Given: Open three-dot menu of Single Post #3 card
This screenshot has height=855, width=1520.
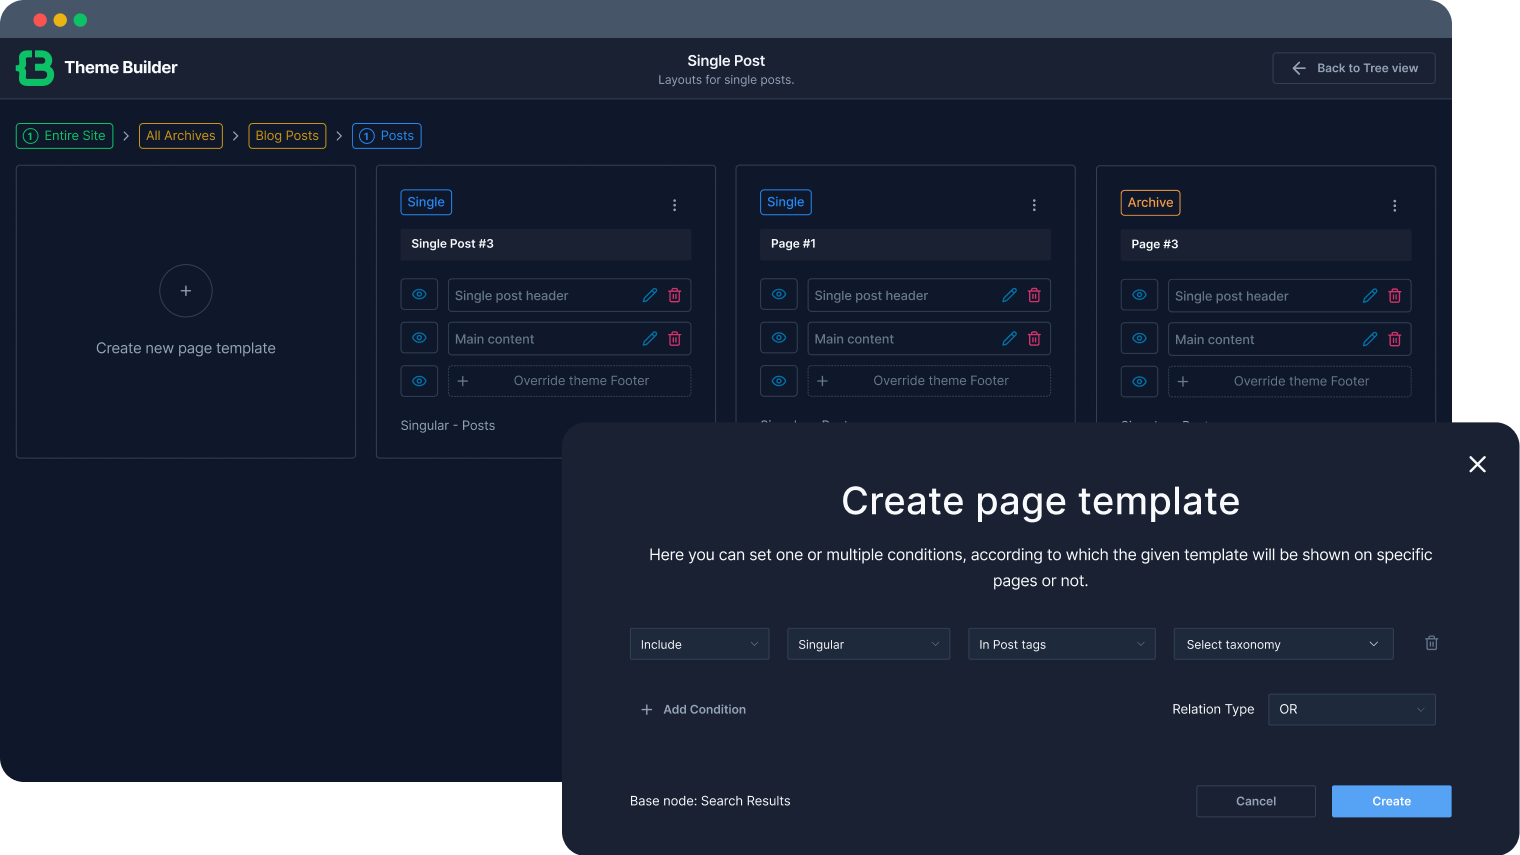Looking at the screenshot, I should click(x=675, y=205).
